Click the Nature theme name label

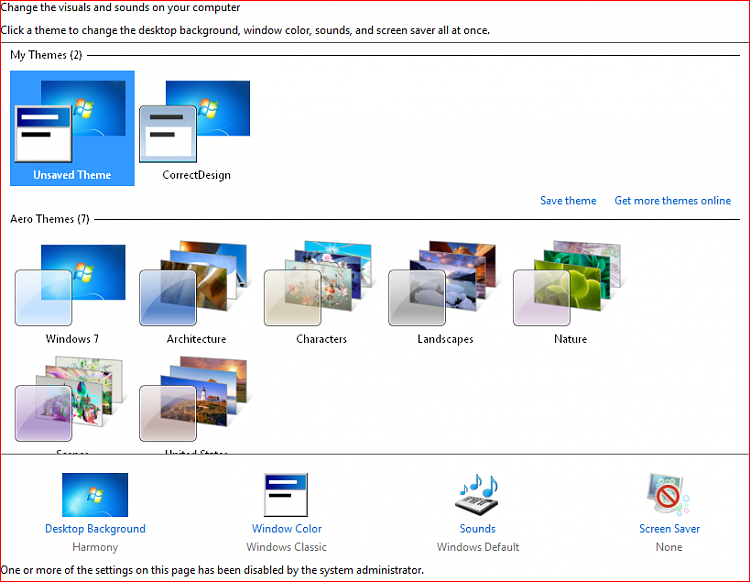(x=570, y=339)
